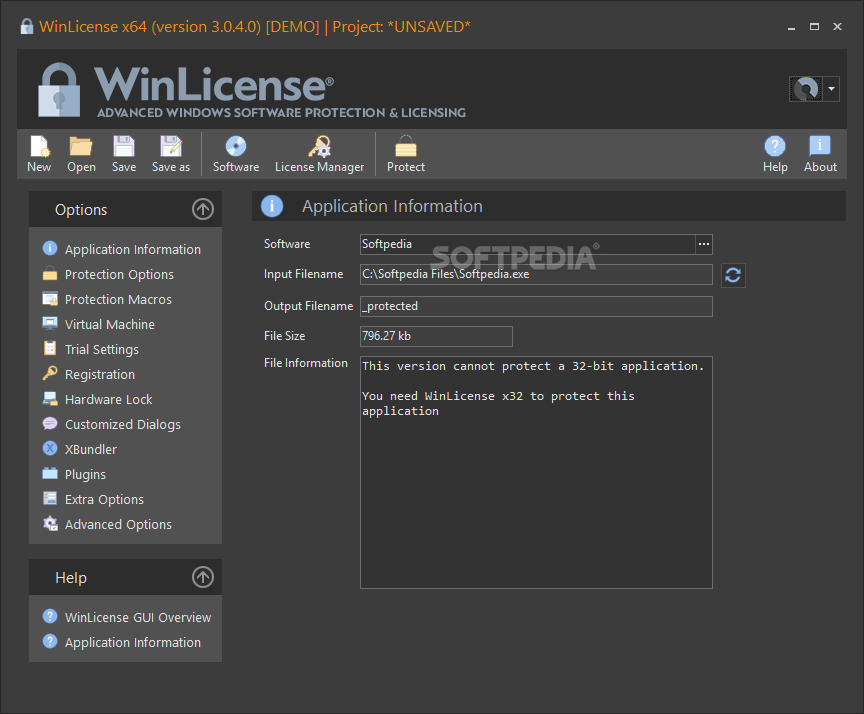Open the Software disc icon in toolbar
The image size is (864, 714).
236,147
